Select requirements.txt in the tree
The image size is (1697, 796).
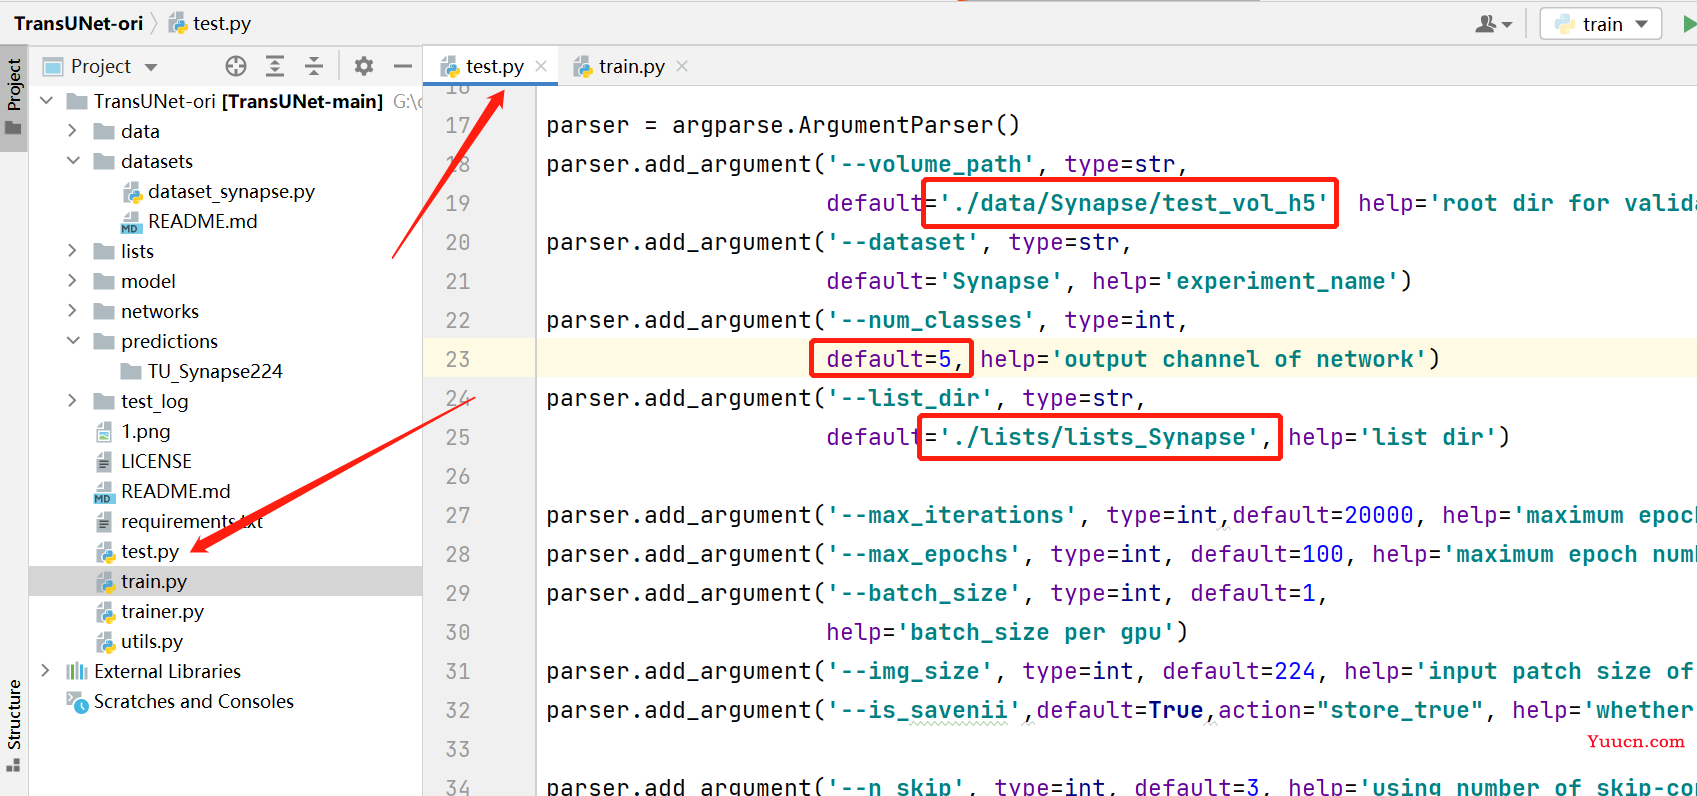tap(192, 521)
